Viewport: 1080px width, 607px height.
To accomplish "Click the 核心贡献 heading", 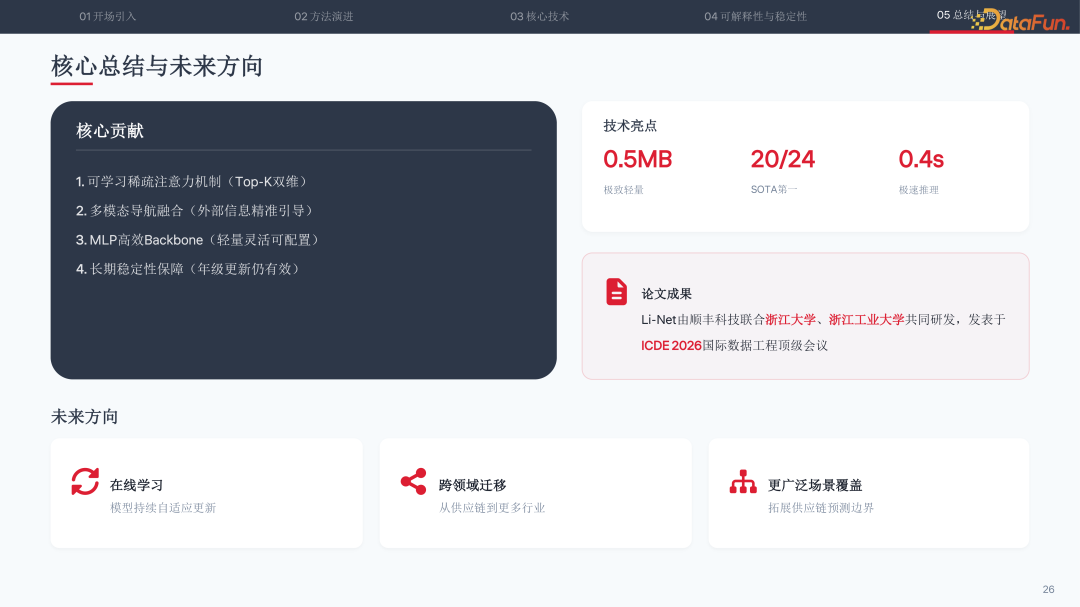I will [x=110, y=130].
